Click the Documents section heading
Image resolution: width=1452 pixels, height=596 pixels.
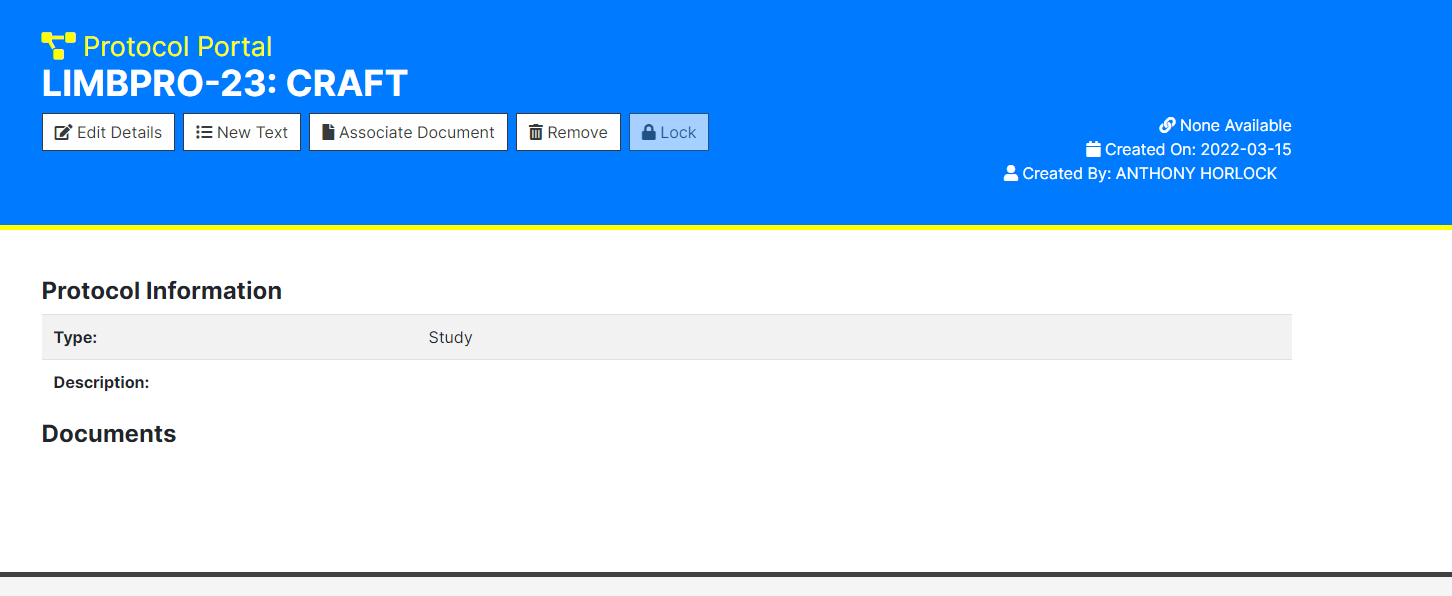pyautogui.click(x=108, y=433)
